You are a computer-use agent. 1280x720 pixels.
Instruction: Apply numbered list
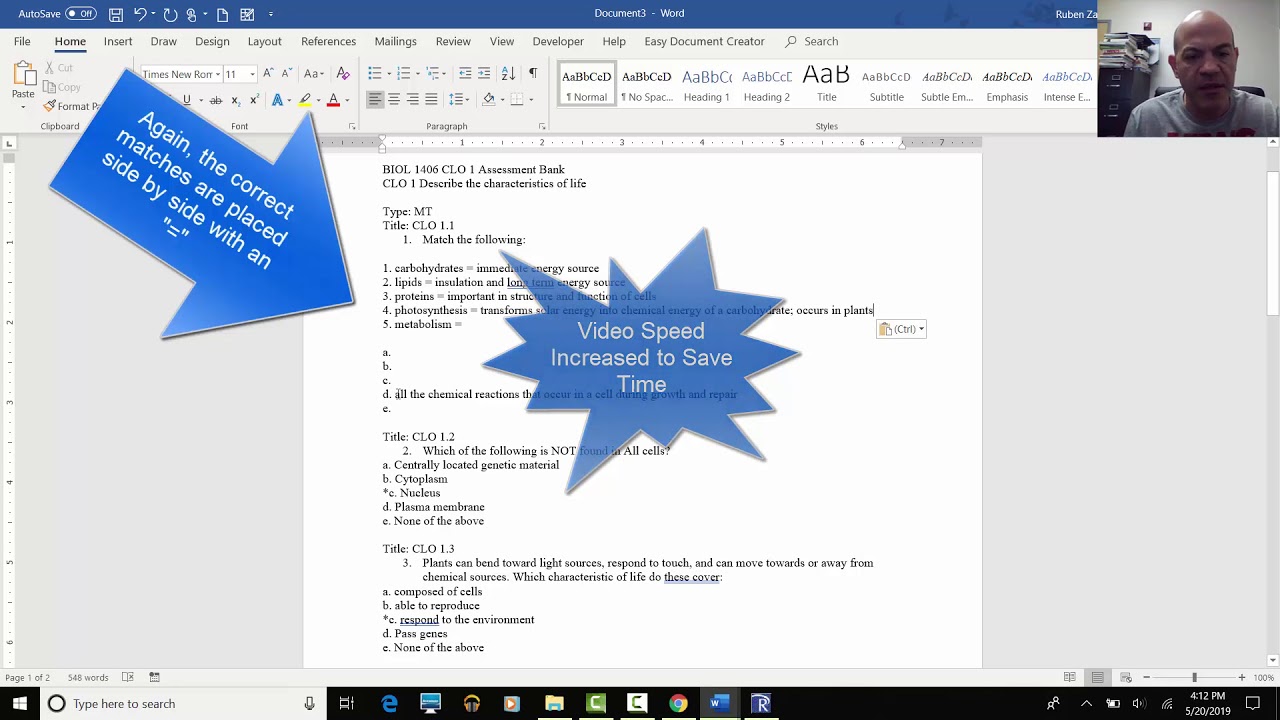(x=403, y=74)
